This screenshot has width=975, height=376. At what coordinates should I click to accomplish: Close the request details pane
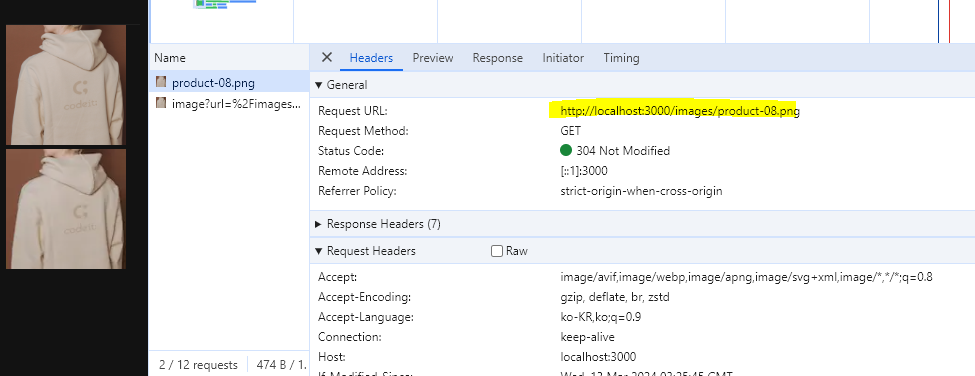[x=326, y=58]
